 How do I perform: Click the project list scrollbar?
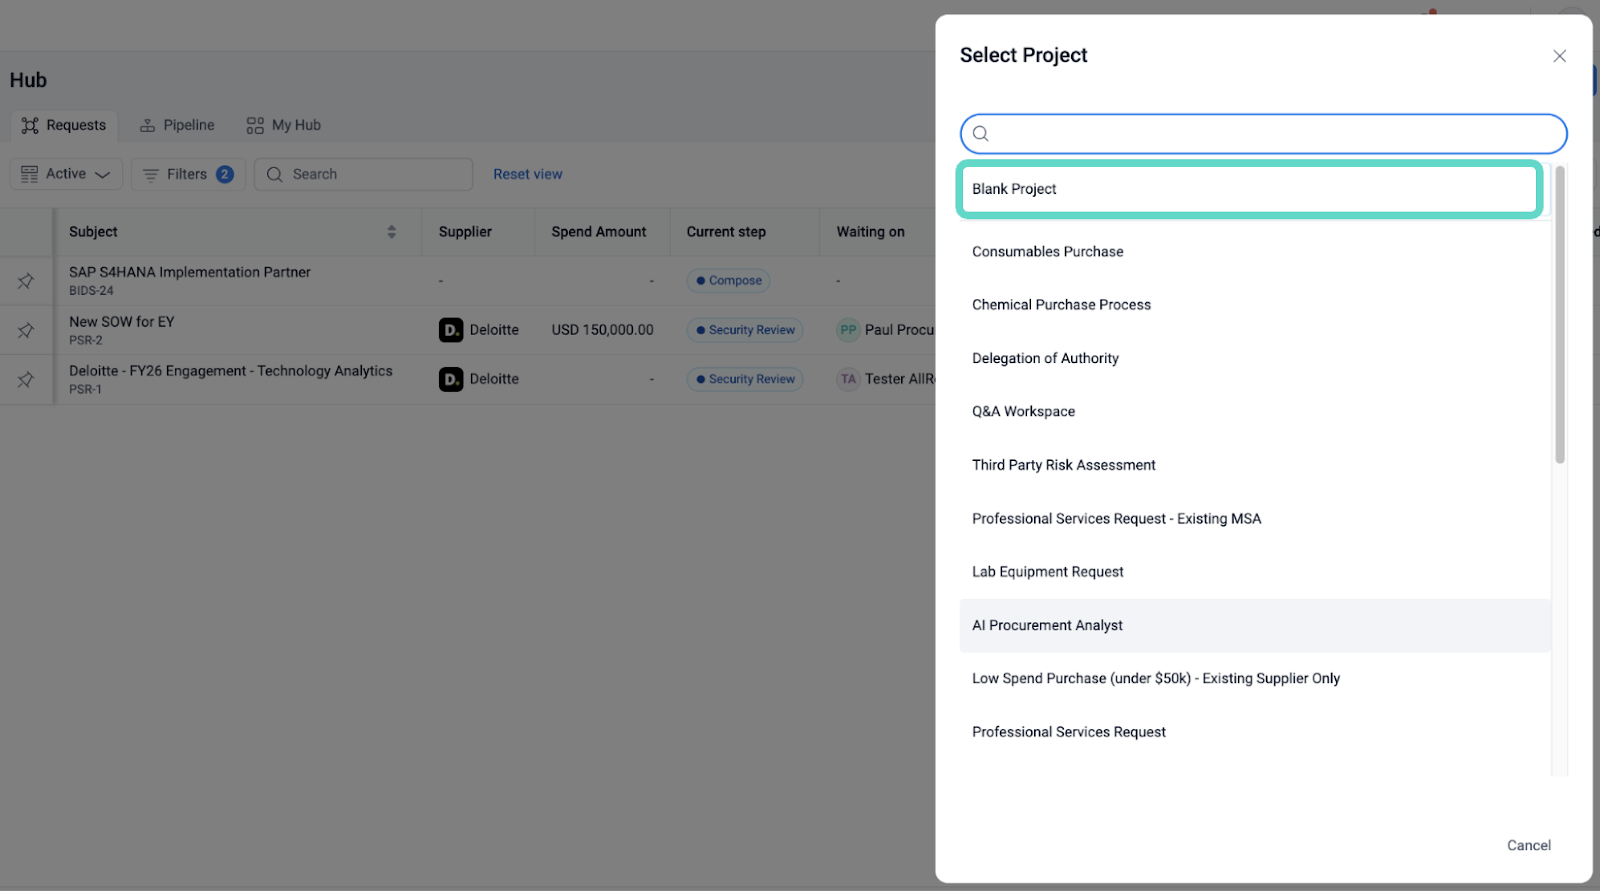(x=1559, y=315)
